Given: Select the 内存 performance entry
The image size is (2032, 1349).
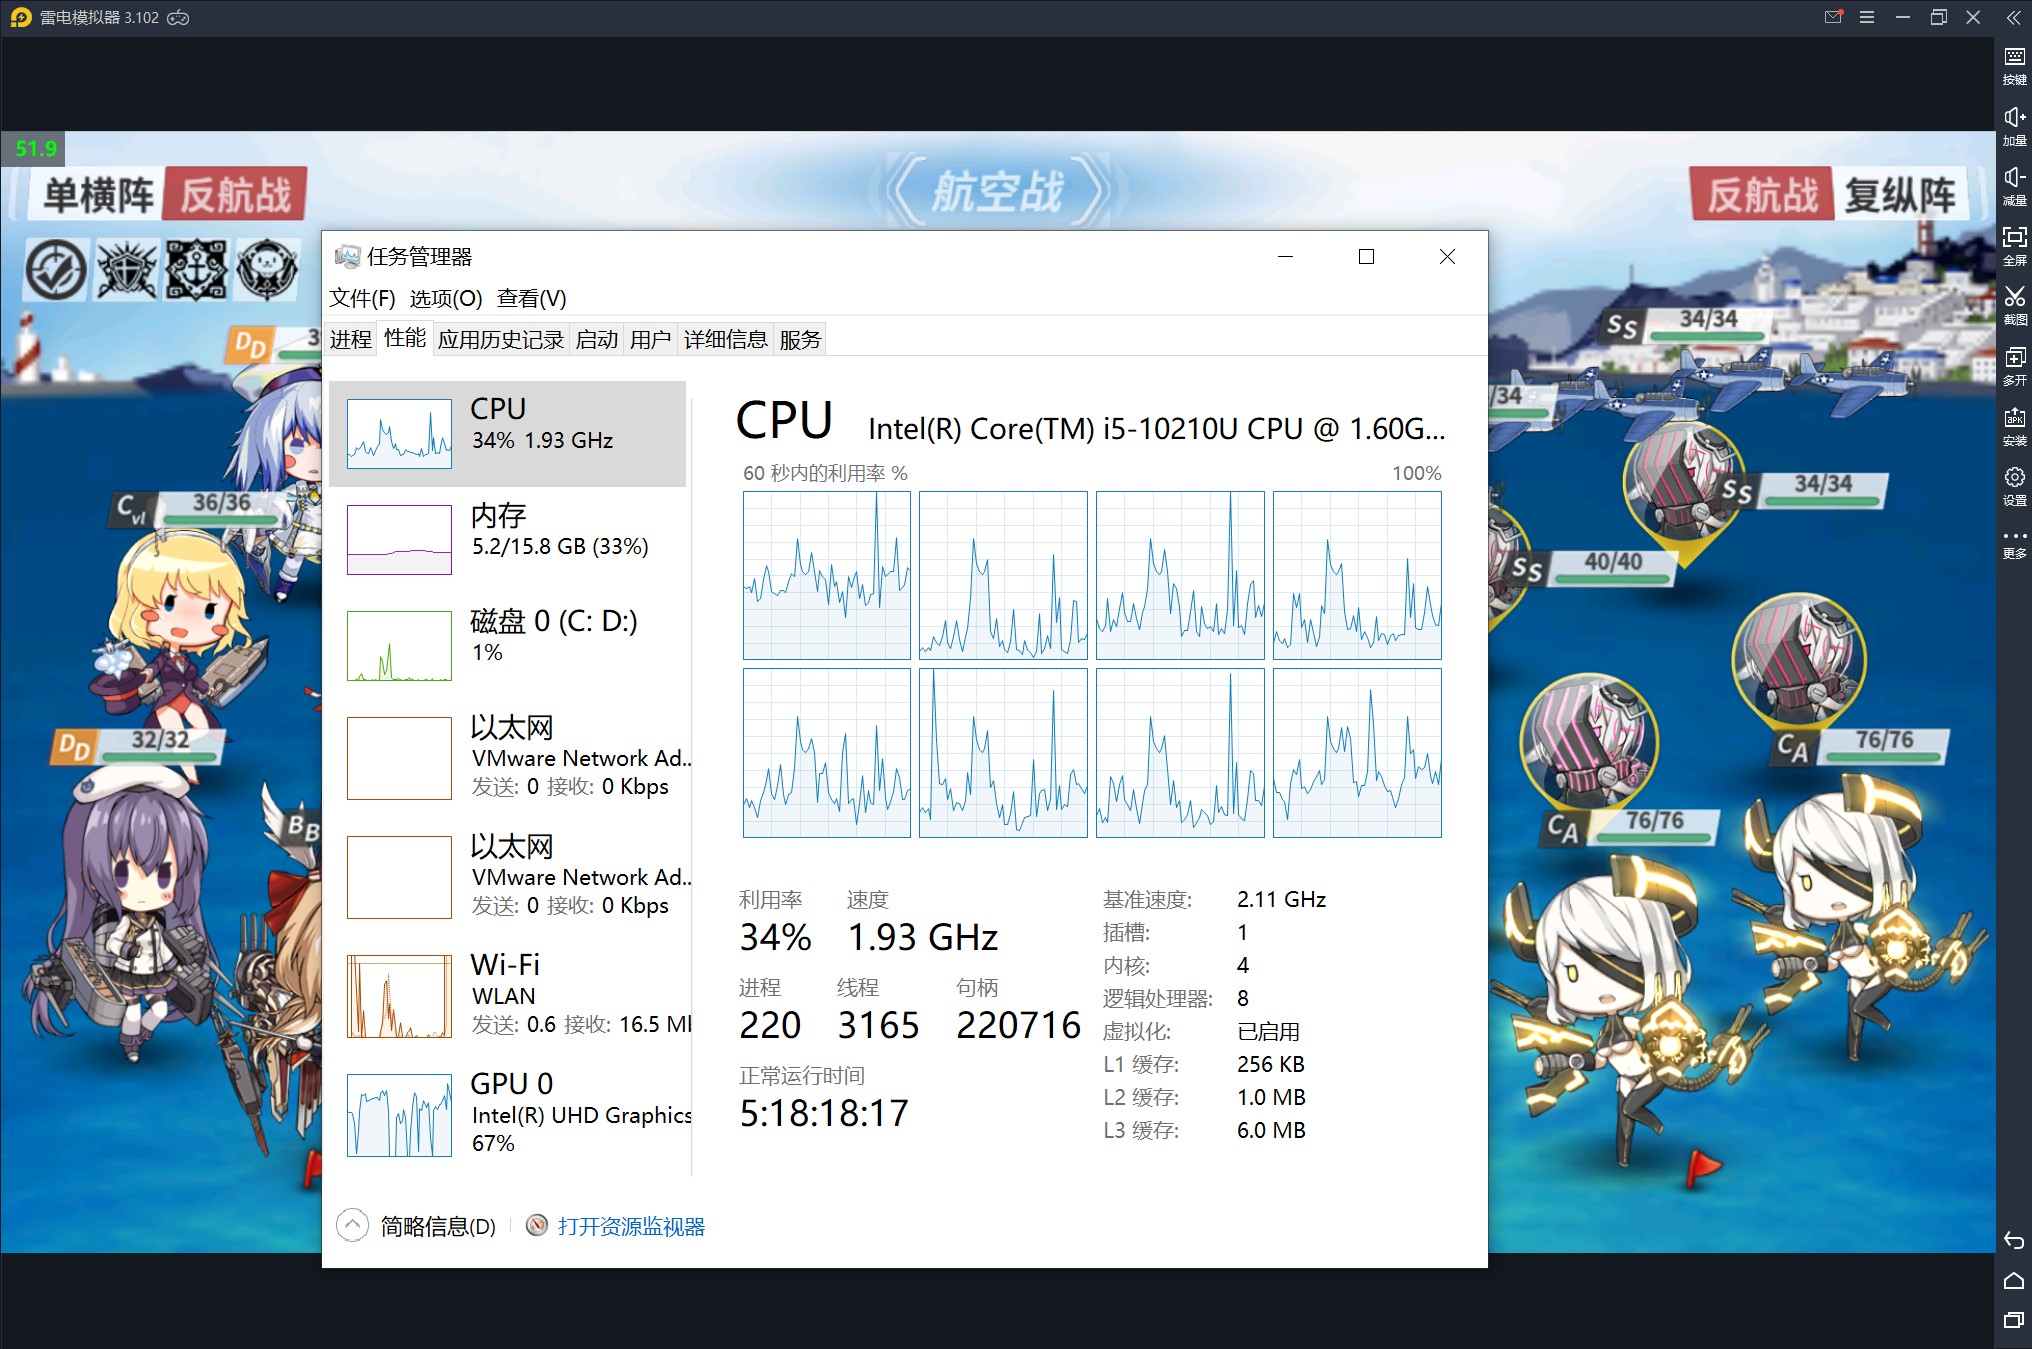Looking at the screenshot, I should pyautogui.click(x=508, y=540).
